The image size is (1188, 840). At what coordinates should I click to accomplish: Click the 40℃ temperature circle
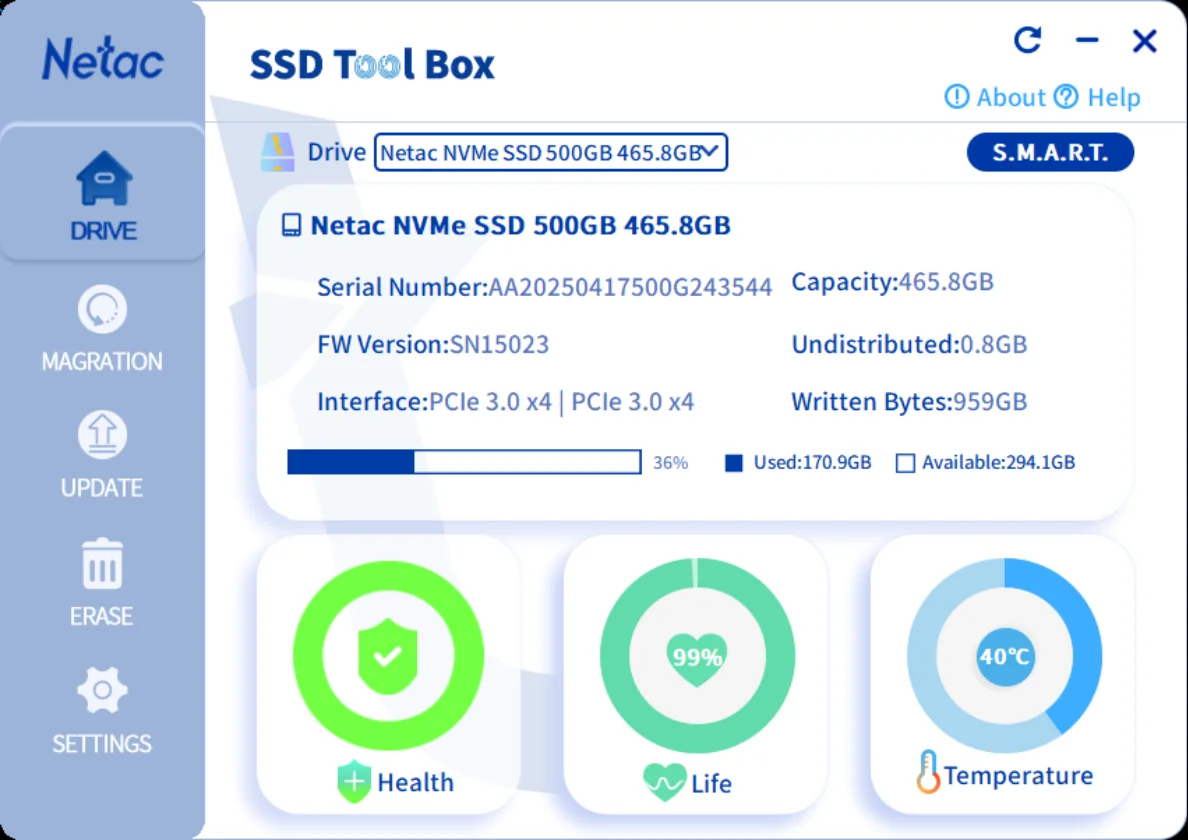pos(1005,656)
